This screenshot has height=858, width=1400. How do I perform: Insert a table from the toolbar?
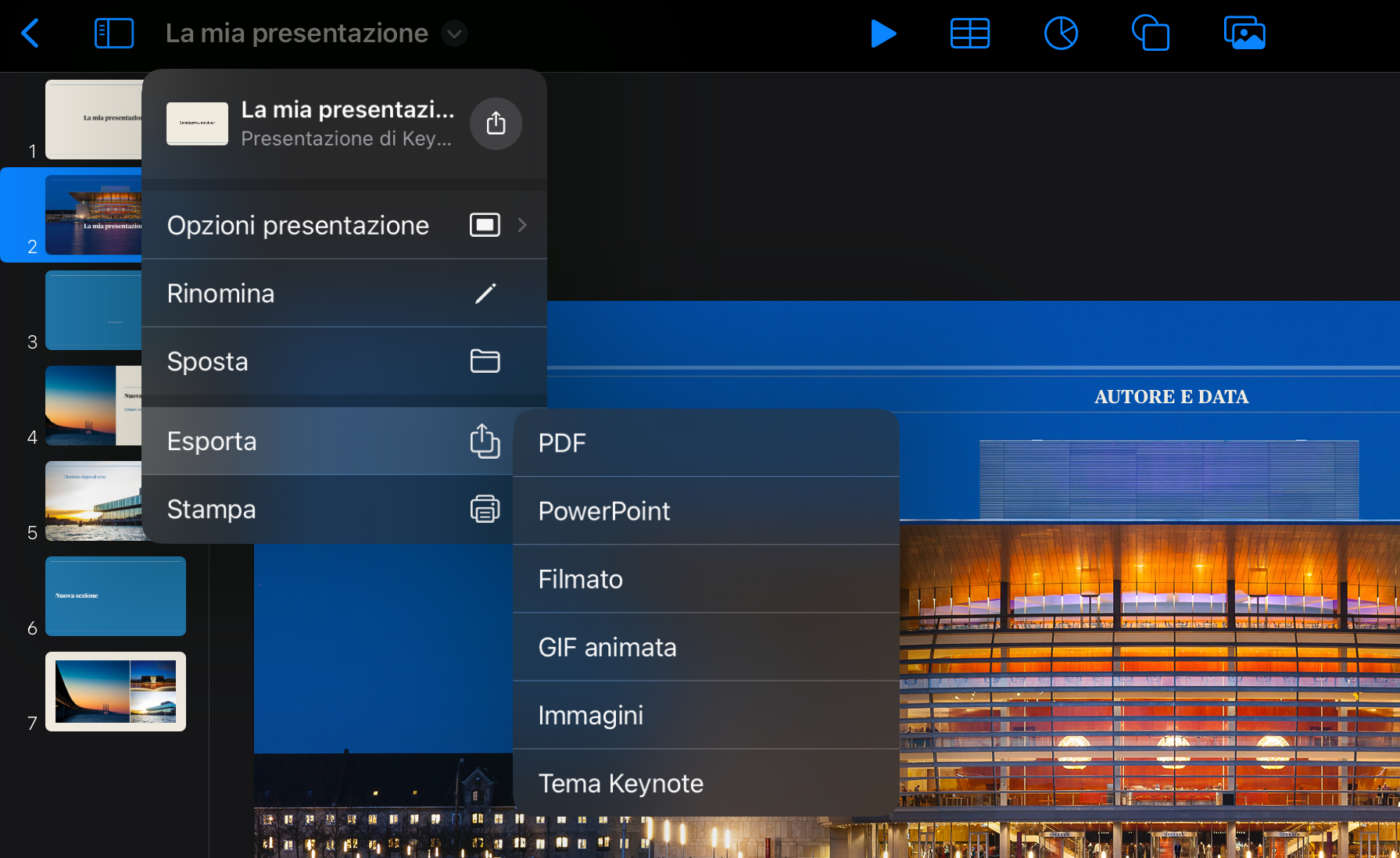(970, 33)
